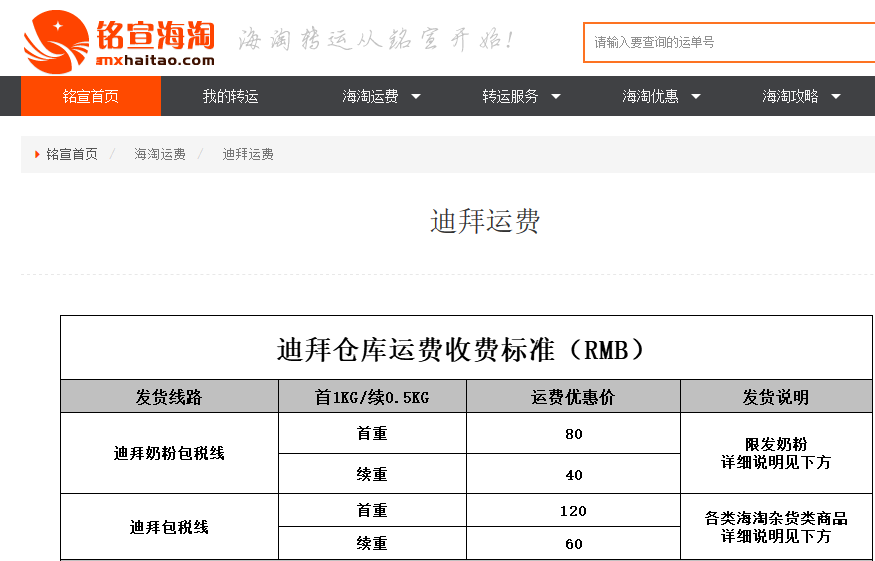
Task: Click the 发货线路 column header
Action: [169, 397]
